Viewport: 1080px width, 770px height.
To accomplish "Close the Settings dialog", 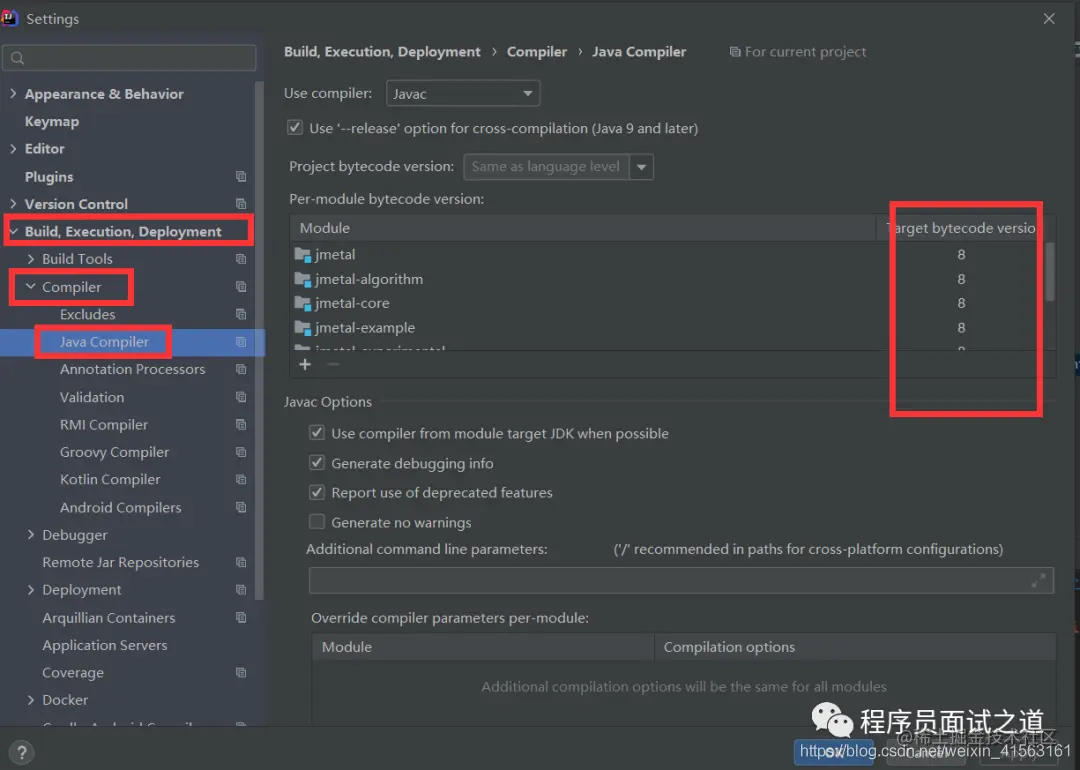I will [1049, 19].
